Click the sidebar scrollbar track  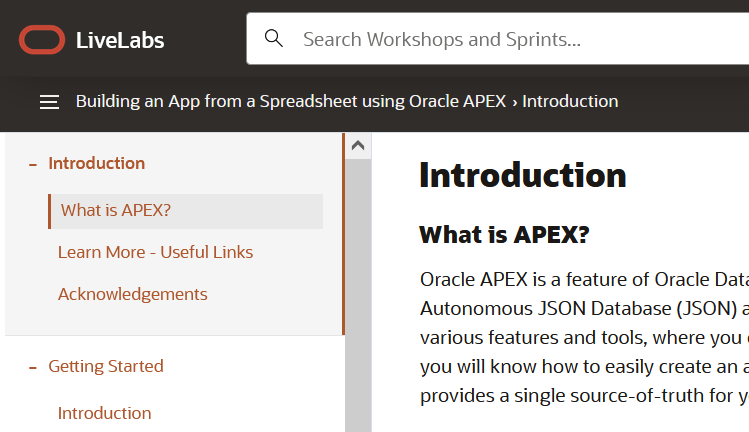point(357,300)
